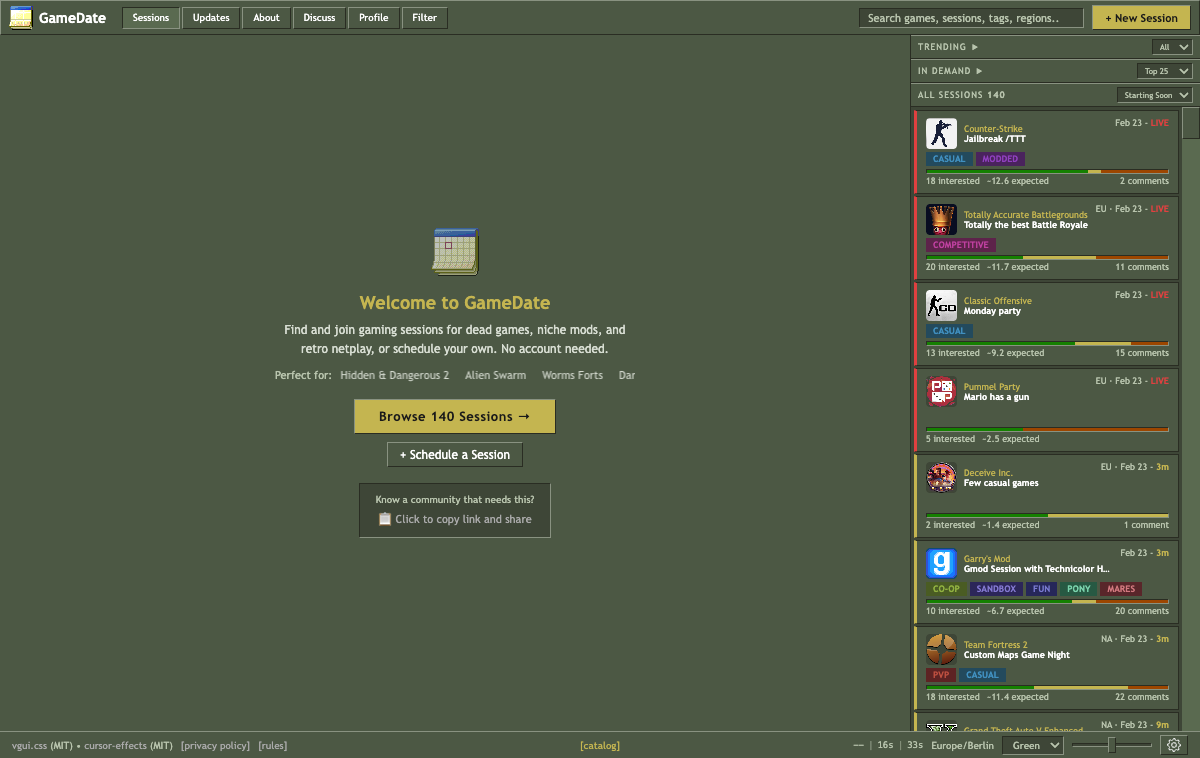Click 'Browse 140 Sessions' button

tap(454, 417)
